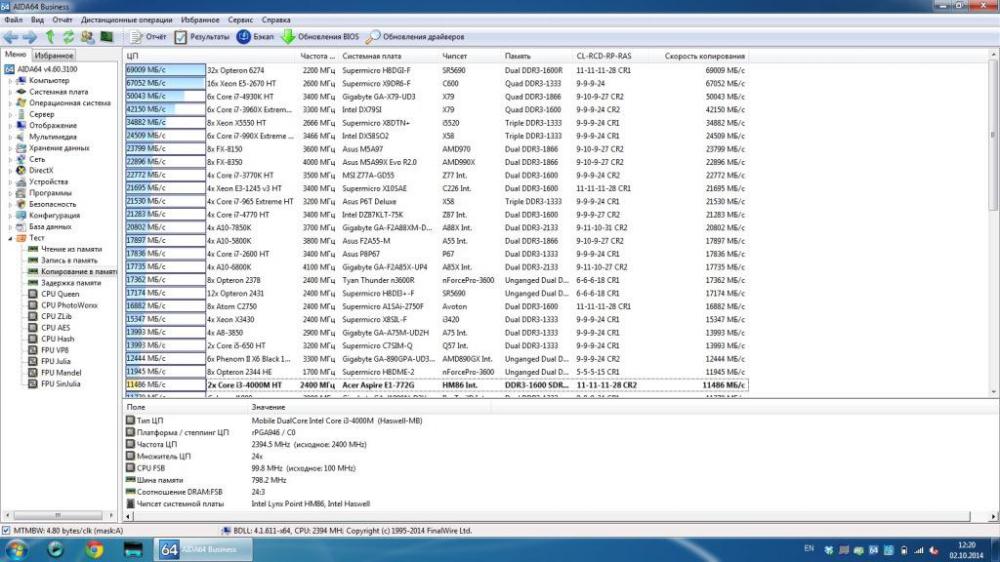The image size is (1000, 562).
Task: Click the Бэкап toolbar button
Action: (255, 37)
